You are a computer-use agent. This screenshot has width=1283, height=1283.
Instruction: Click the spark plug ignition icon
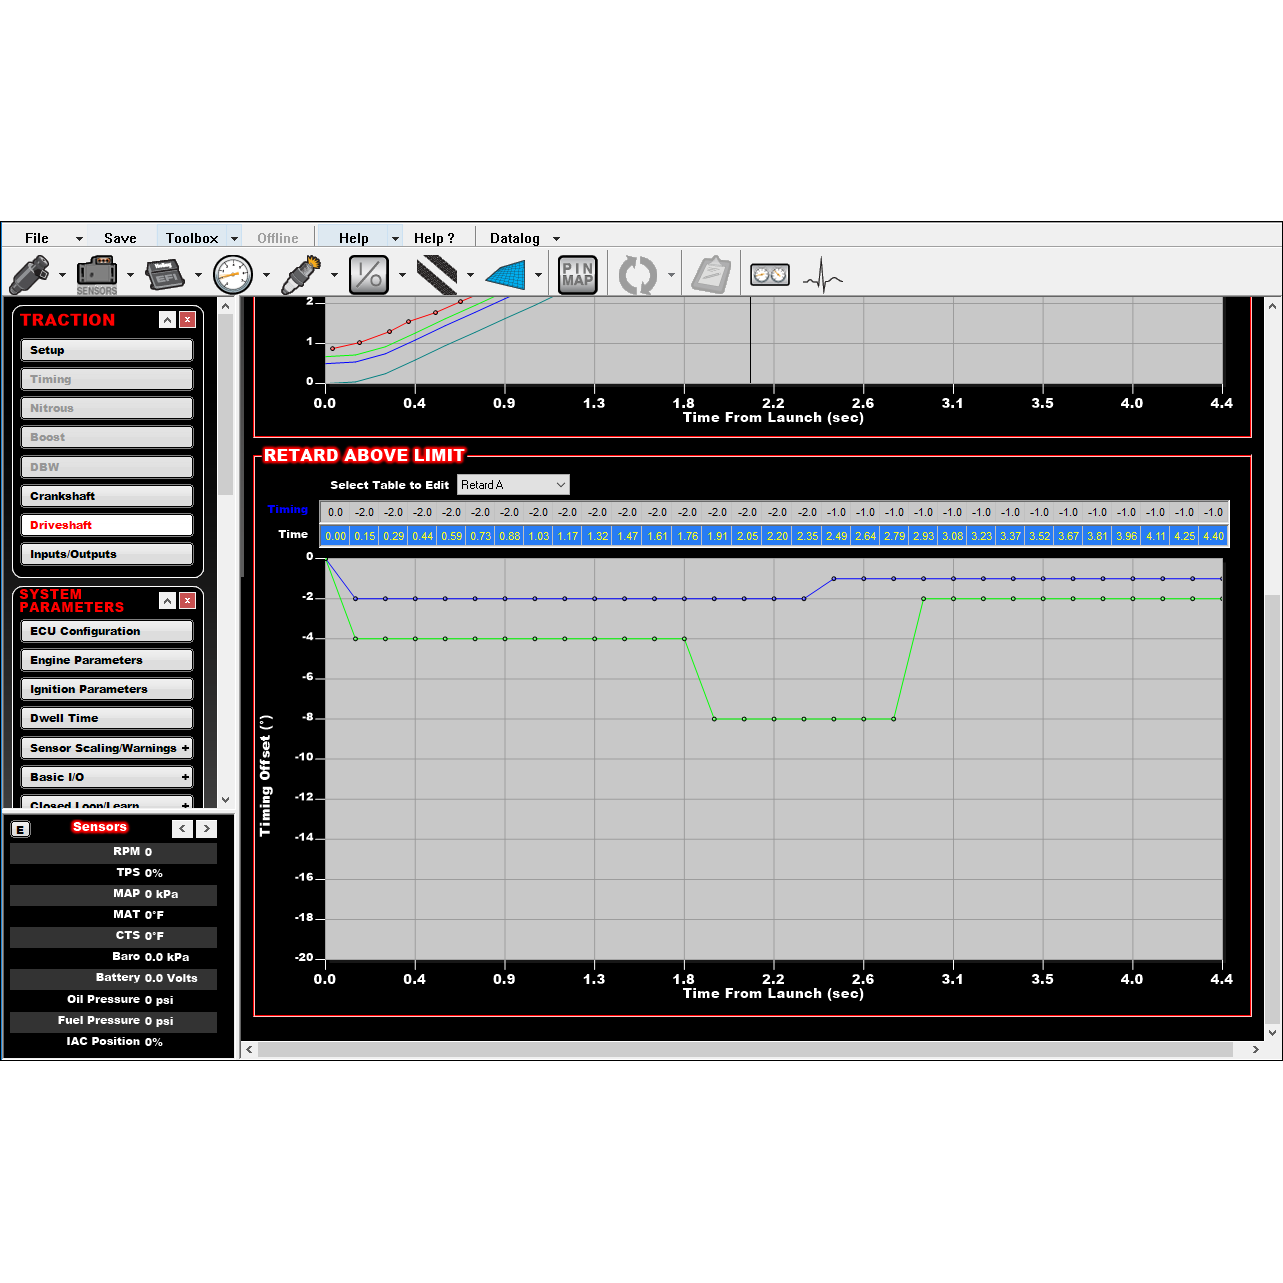pyautogui.click(x=301, y=274)
